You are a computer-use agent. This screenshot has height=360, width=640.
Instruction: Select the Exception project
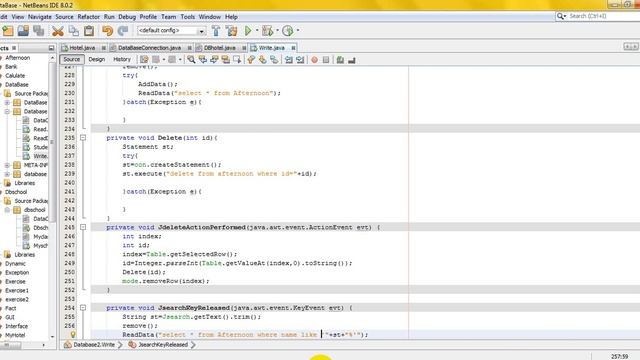click(x=17, y=273)
